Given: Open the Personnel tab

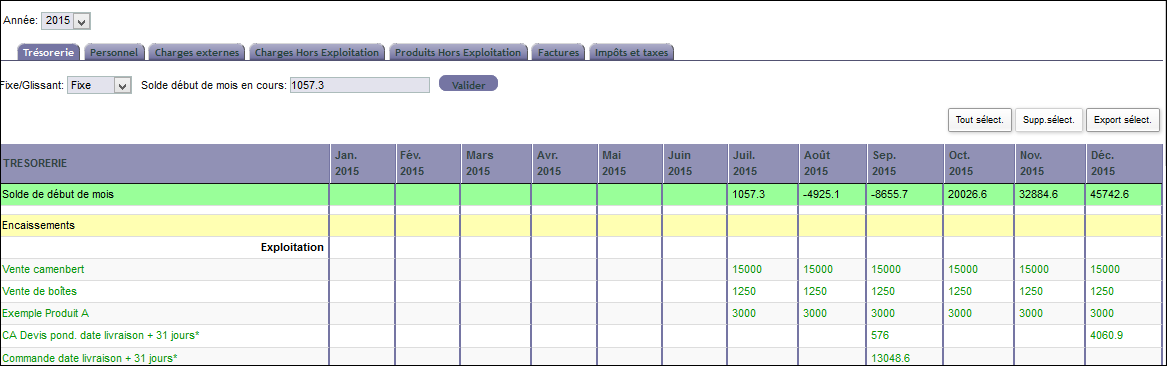Looking at the screenshot, I should (x=114, y=53).
